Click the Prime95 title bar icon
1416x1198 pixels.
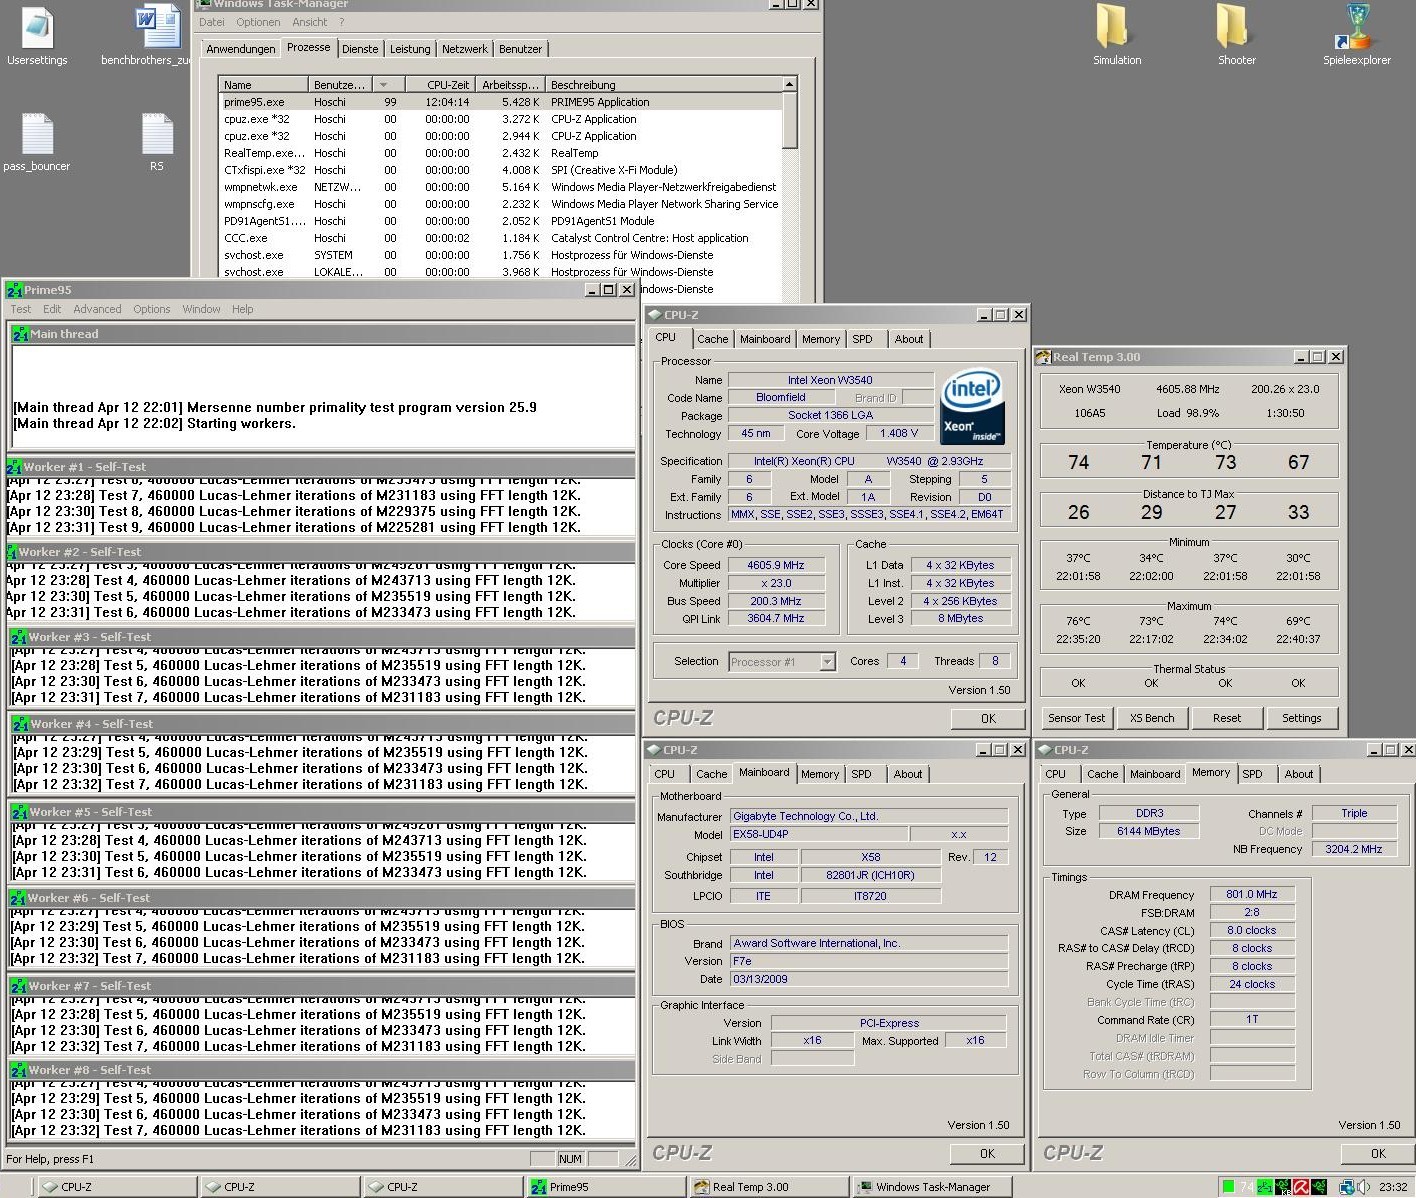pyautogui.click(x=14, y=290)
